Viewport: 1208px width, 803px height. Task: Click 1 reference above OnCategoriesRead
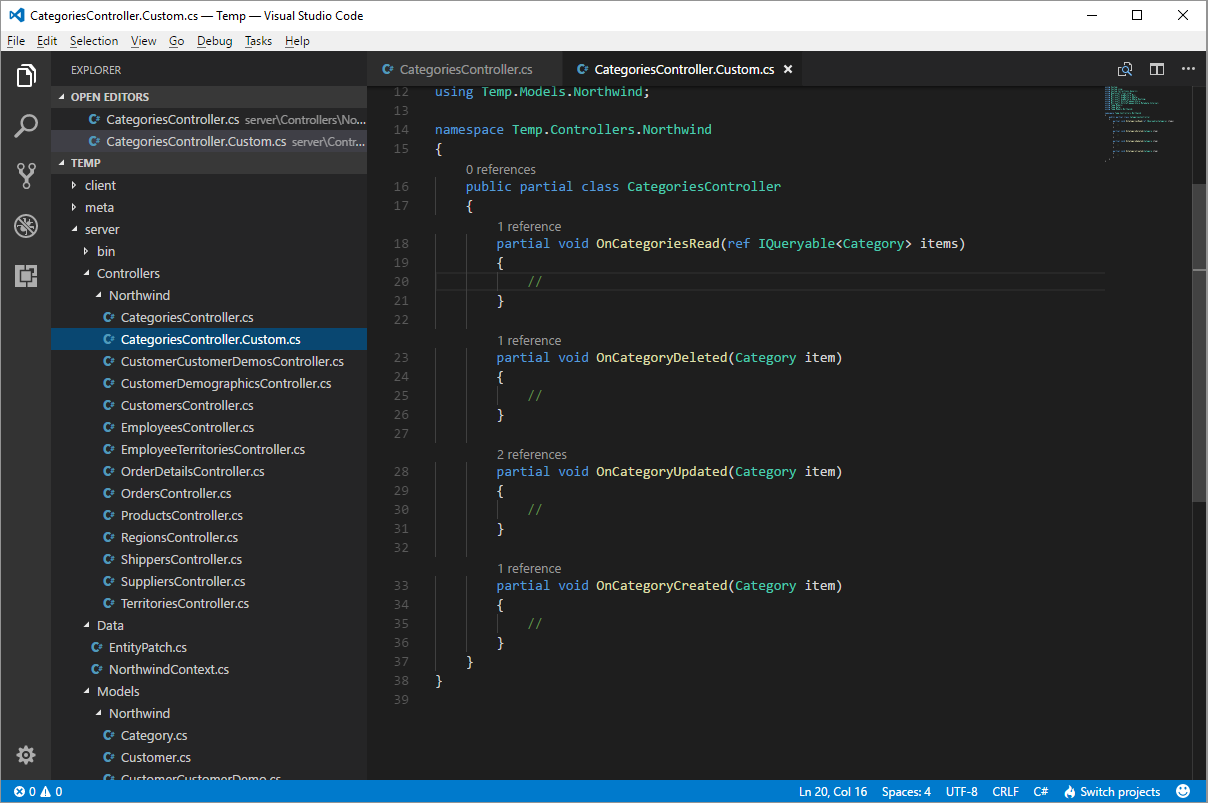click(x=529, y=226)
